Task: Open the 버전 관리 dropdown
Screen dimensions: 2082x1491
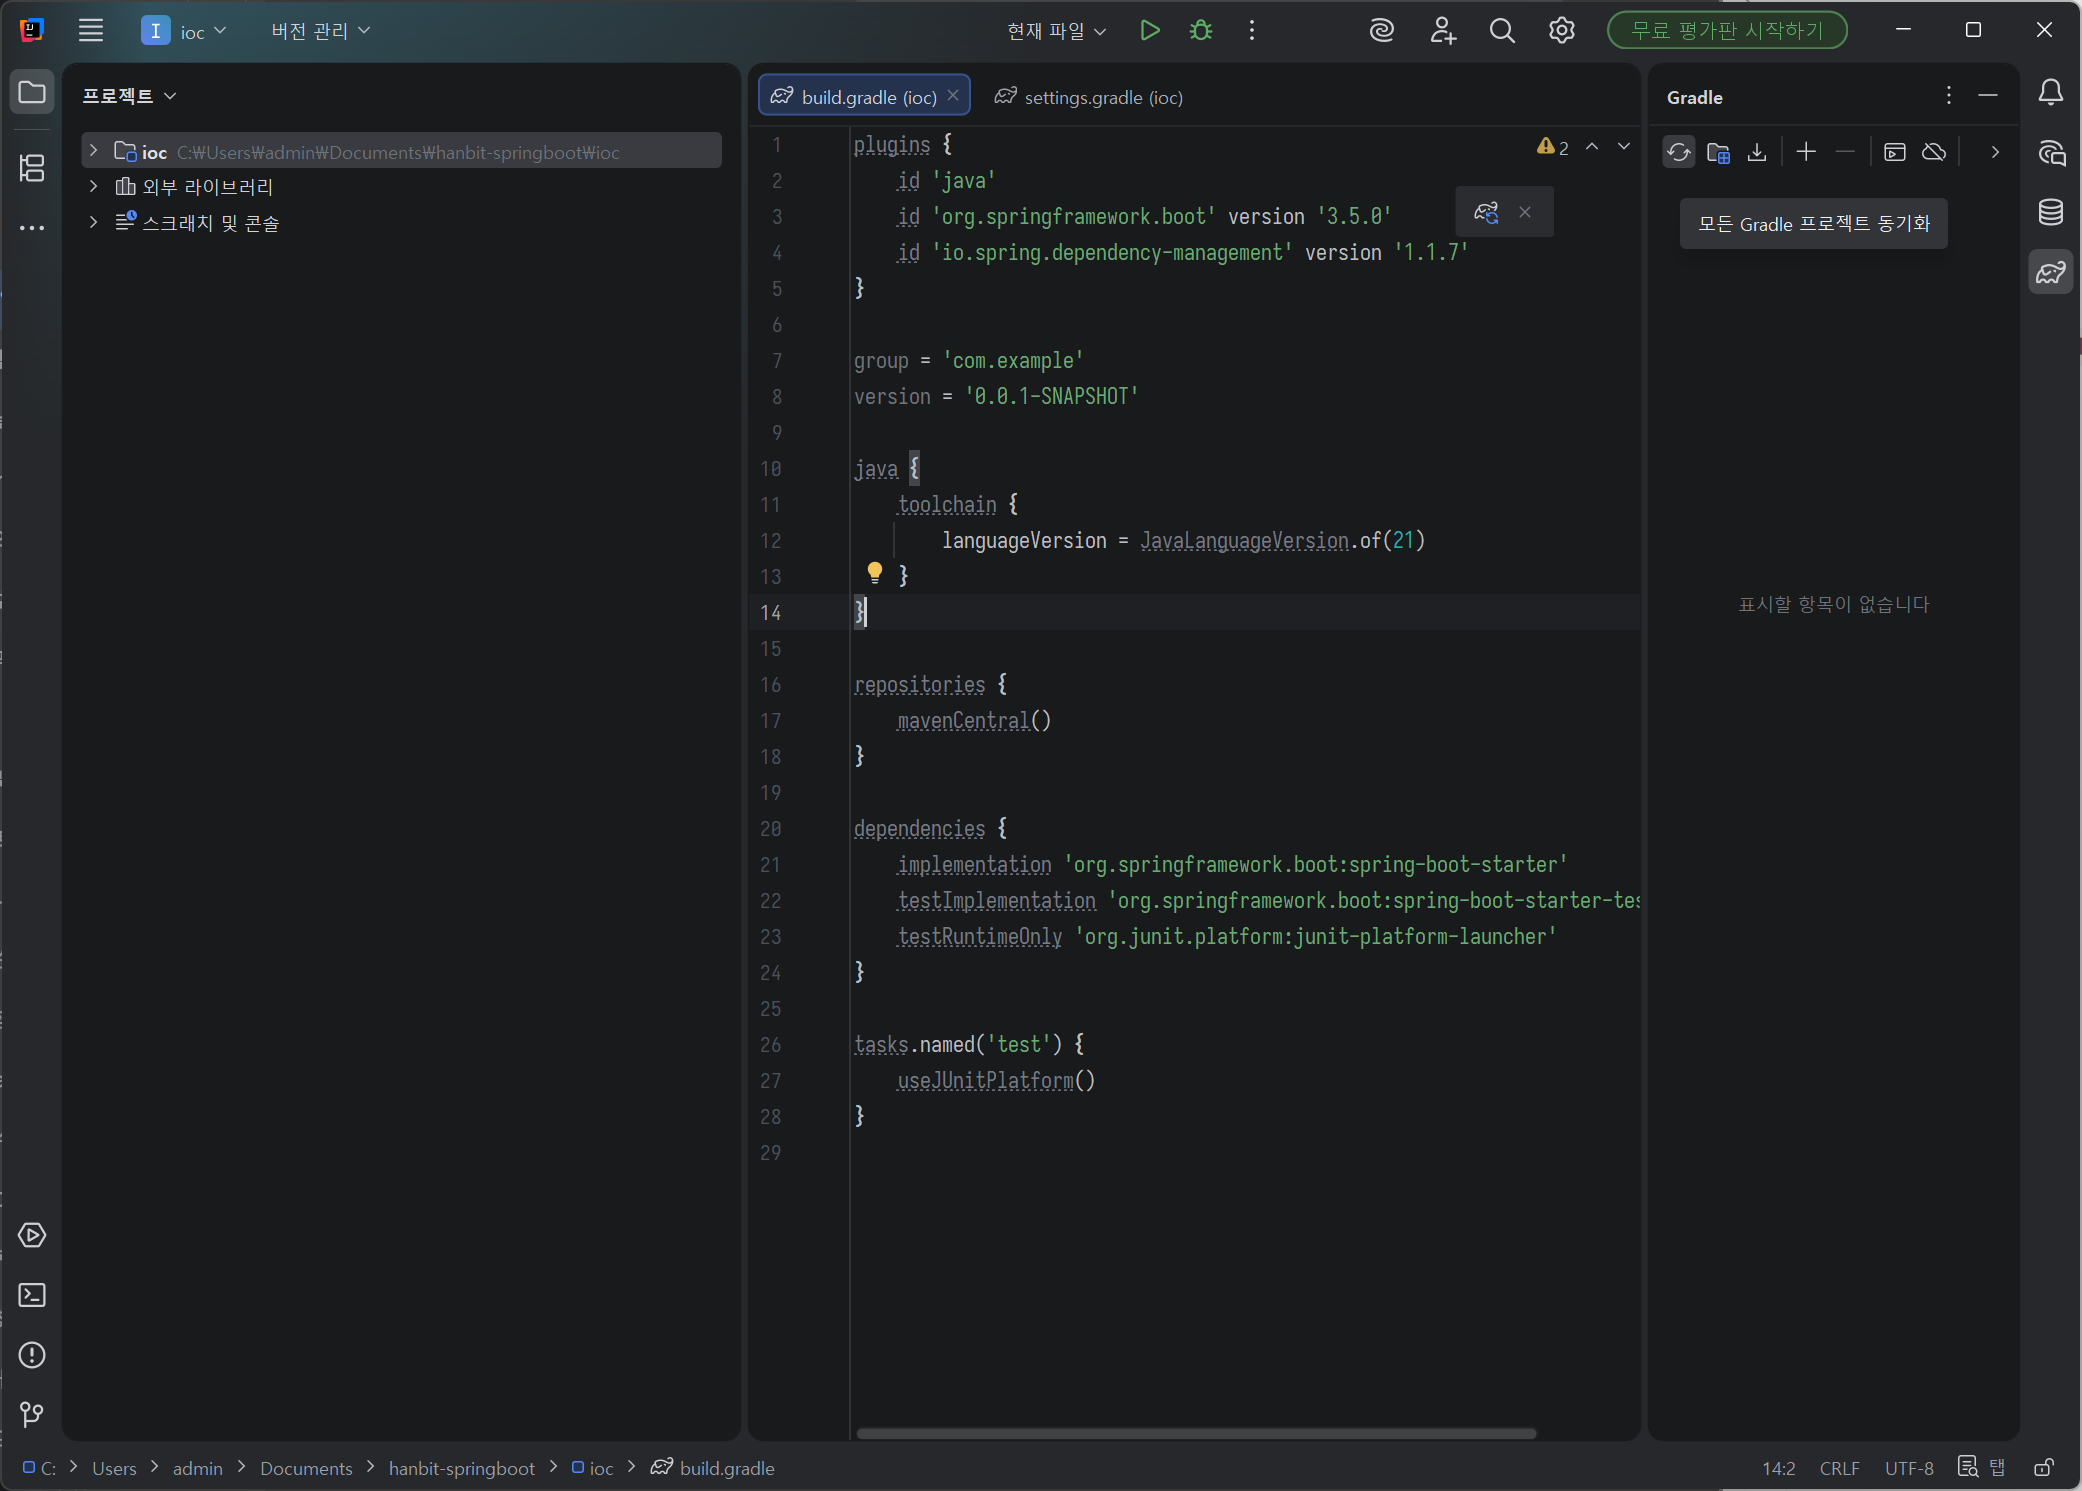Action: pyautogui.click(x=320, y=31)
